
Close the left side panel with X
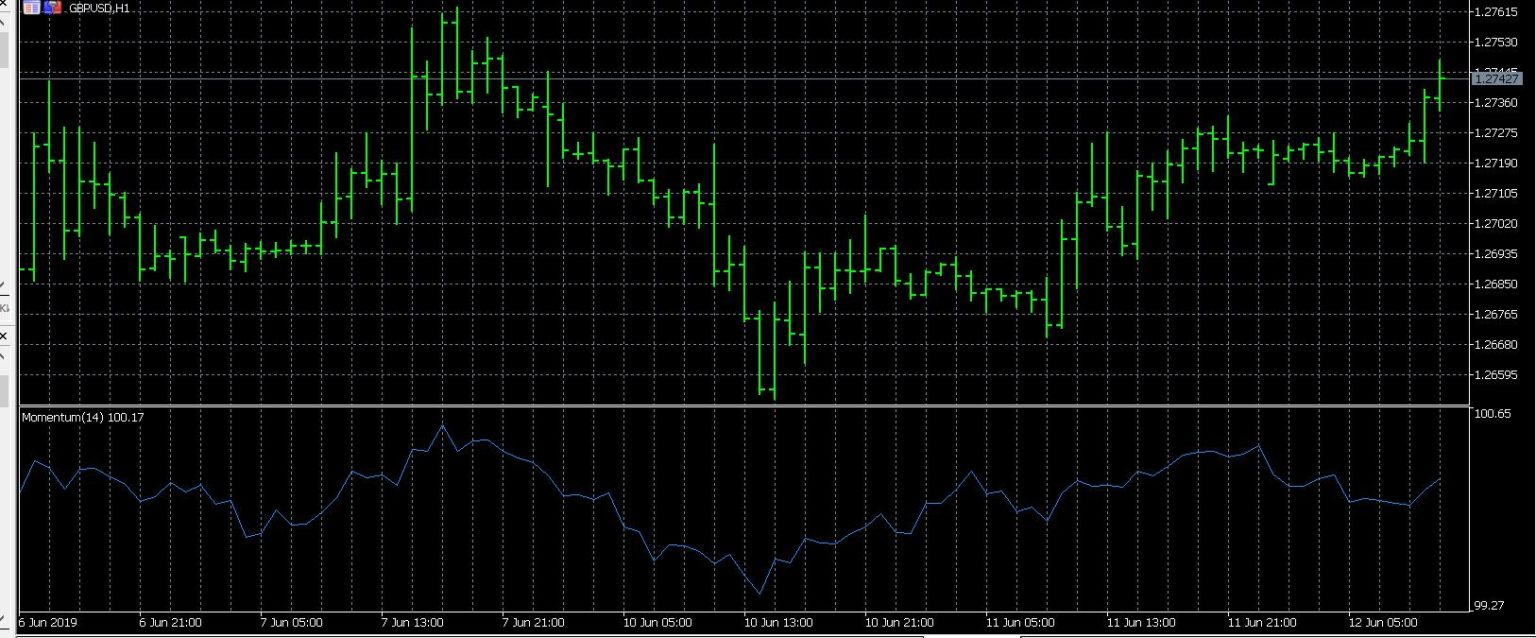3,336
